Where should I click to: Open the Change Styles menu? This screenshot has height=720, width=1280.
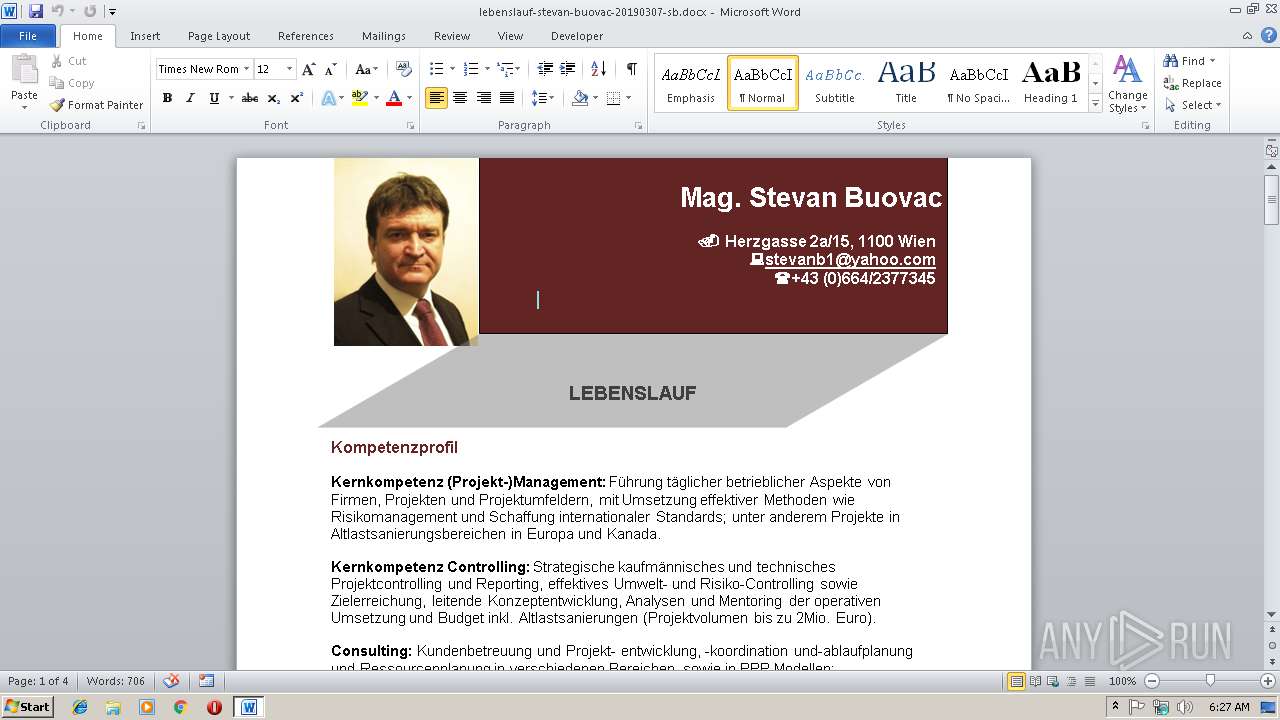(1127, 84)
